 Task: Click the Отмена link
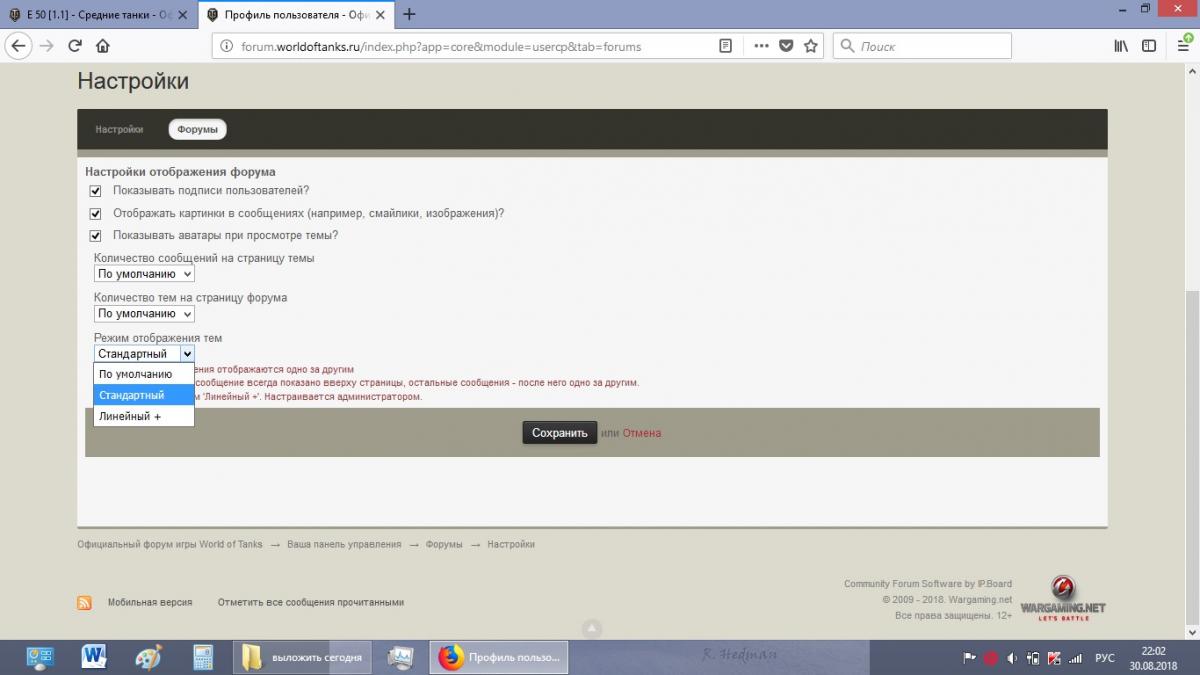(x=642, y=433)
